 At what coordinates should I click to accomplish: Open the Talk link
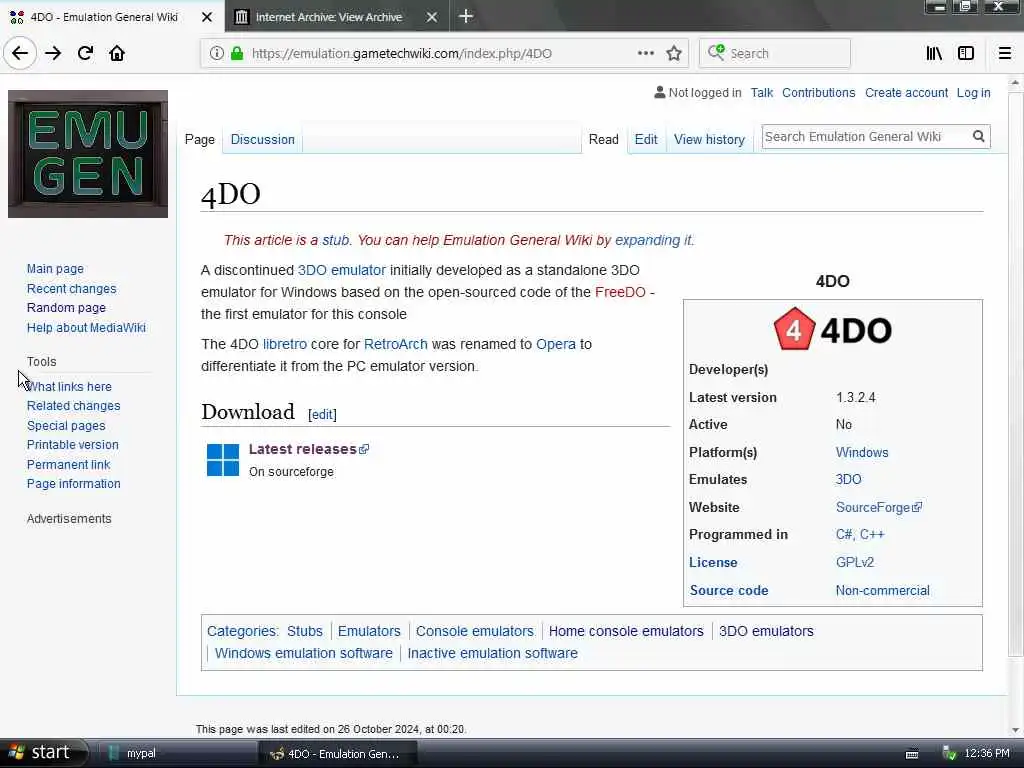point(761,93)
